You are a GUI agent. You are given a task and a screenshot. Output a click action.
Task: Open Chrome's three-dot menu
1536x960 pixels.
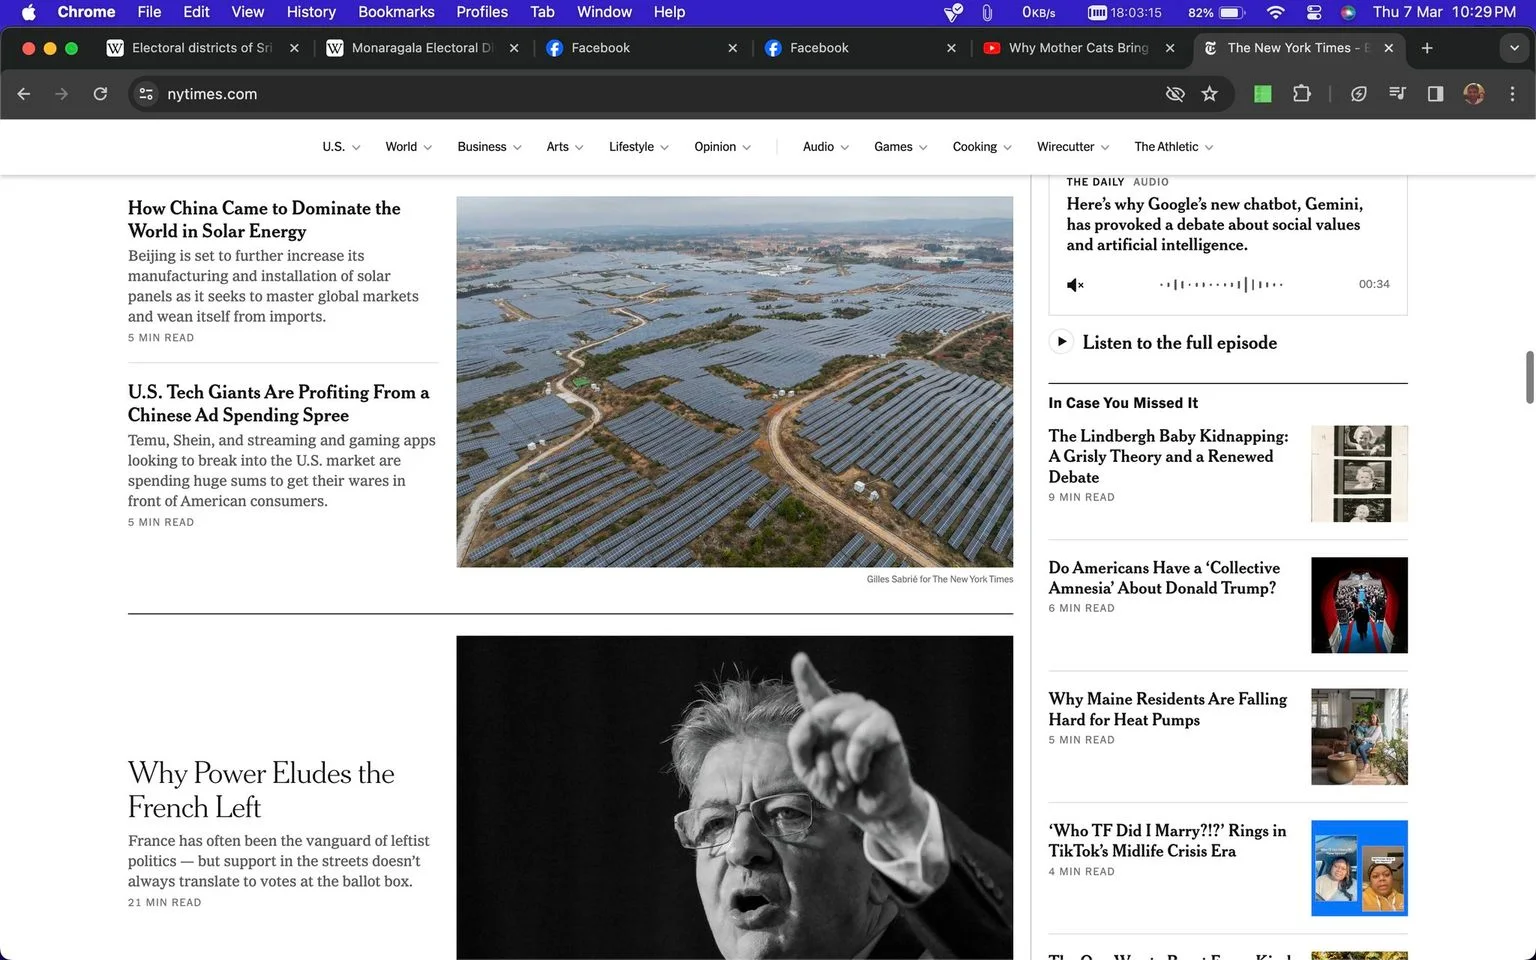point(1512,94)
